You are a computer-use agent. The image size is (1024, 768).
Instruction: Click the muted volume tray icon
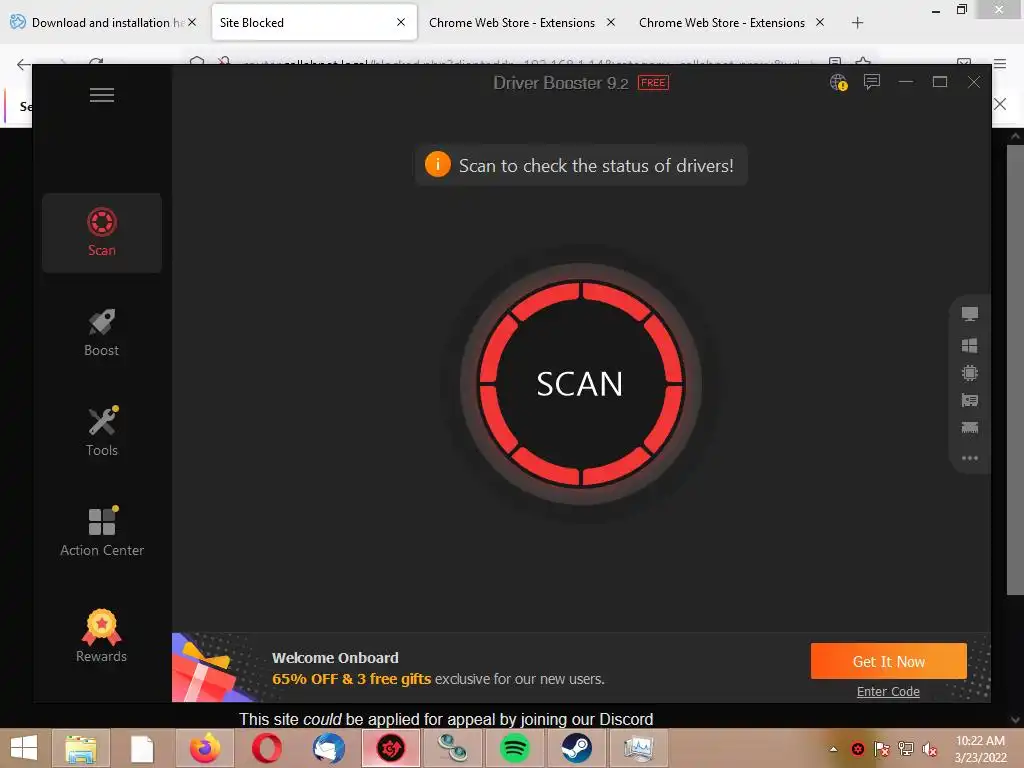point(930,749)
